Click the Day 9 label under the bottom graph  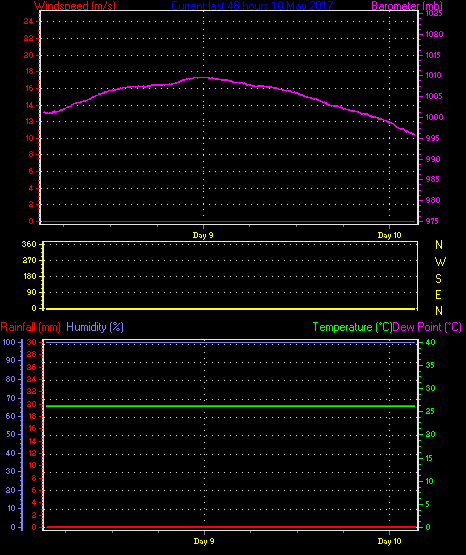[204, 541]
